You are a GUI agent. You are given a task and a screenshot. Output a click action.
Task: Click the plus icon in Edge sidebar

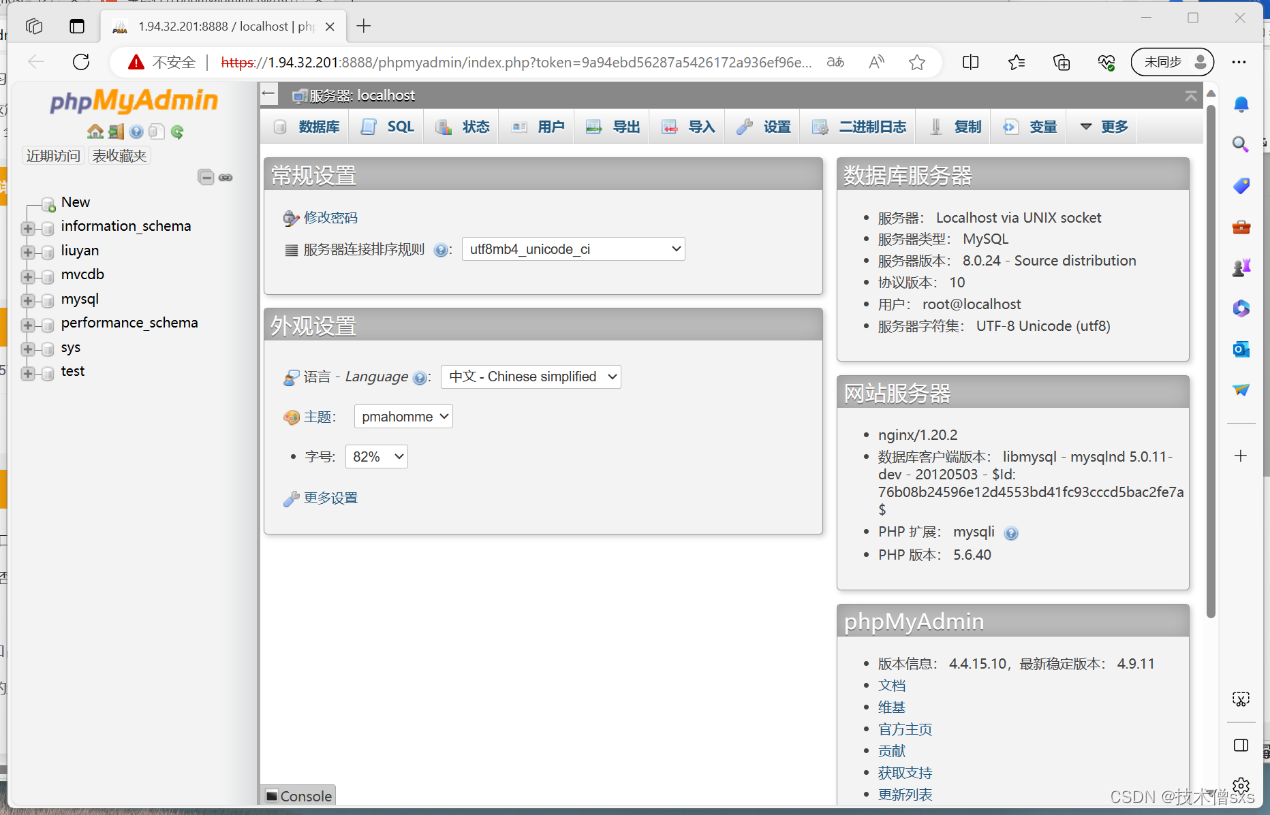[x=1241, y=456]
